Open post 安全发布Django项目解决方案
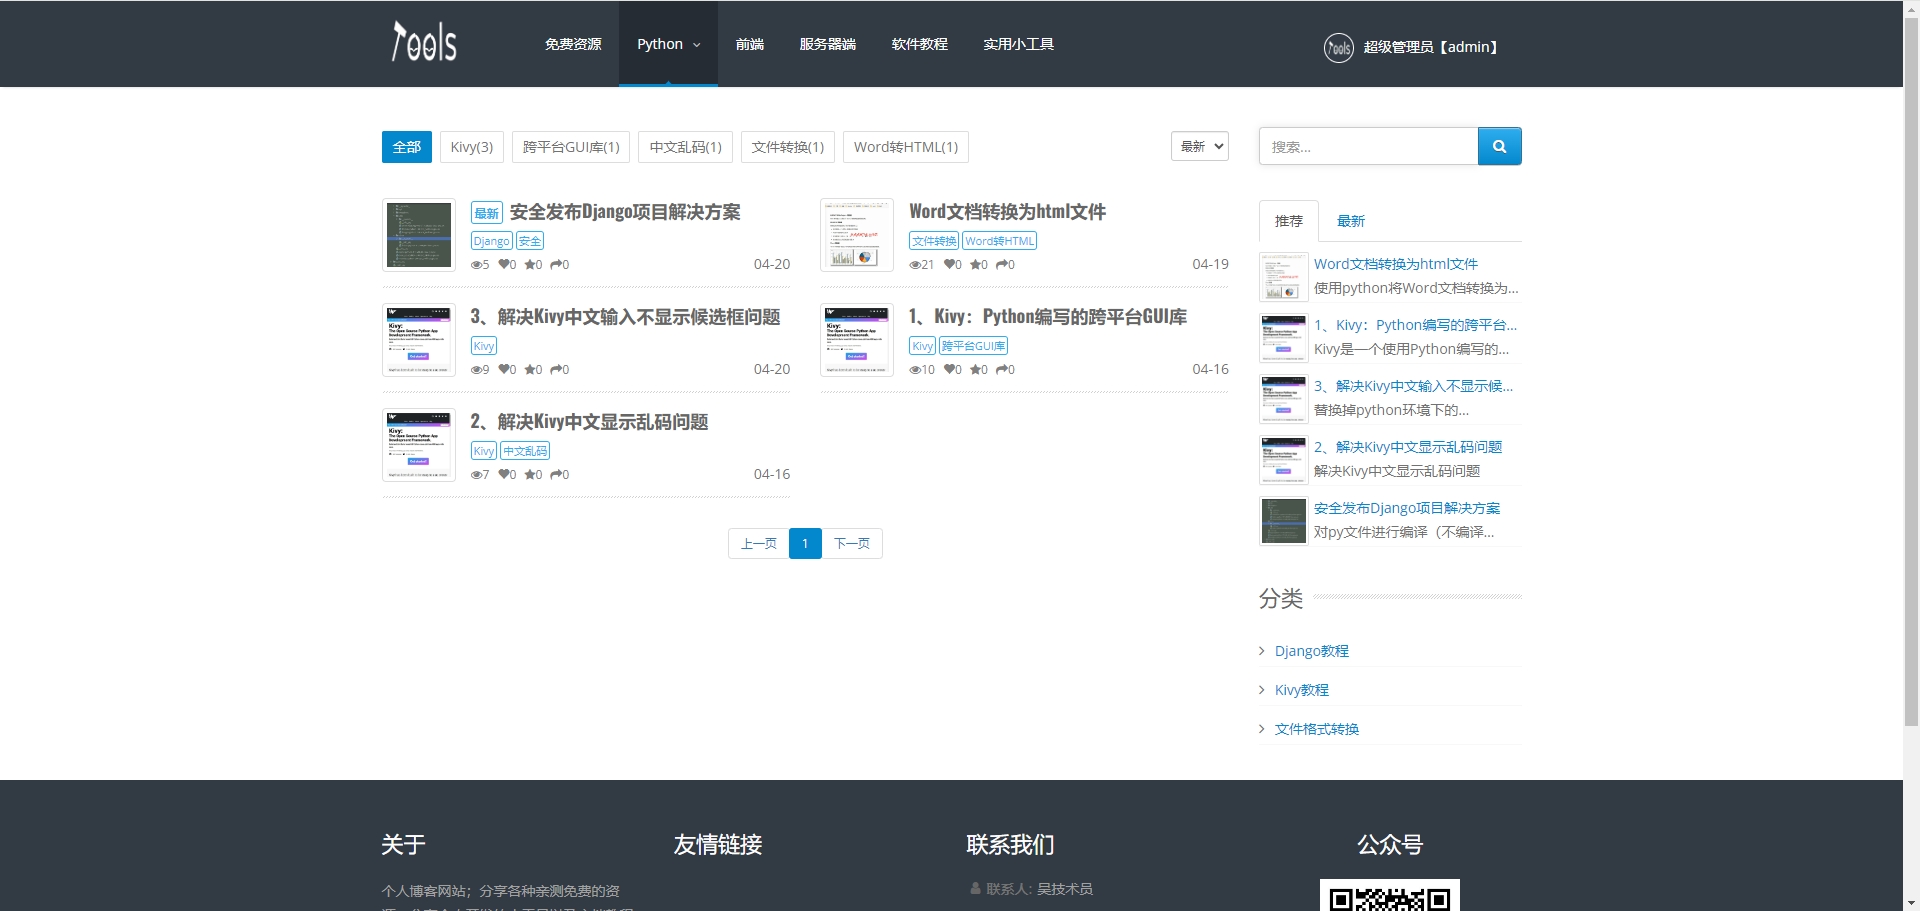The height and width of the screenshot is (911, 1920). coord(625,212)
